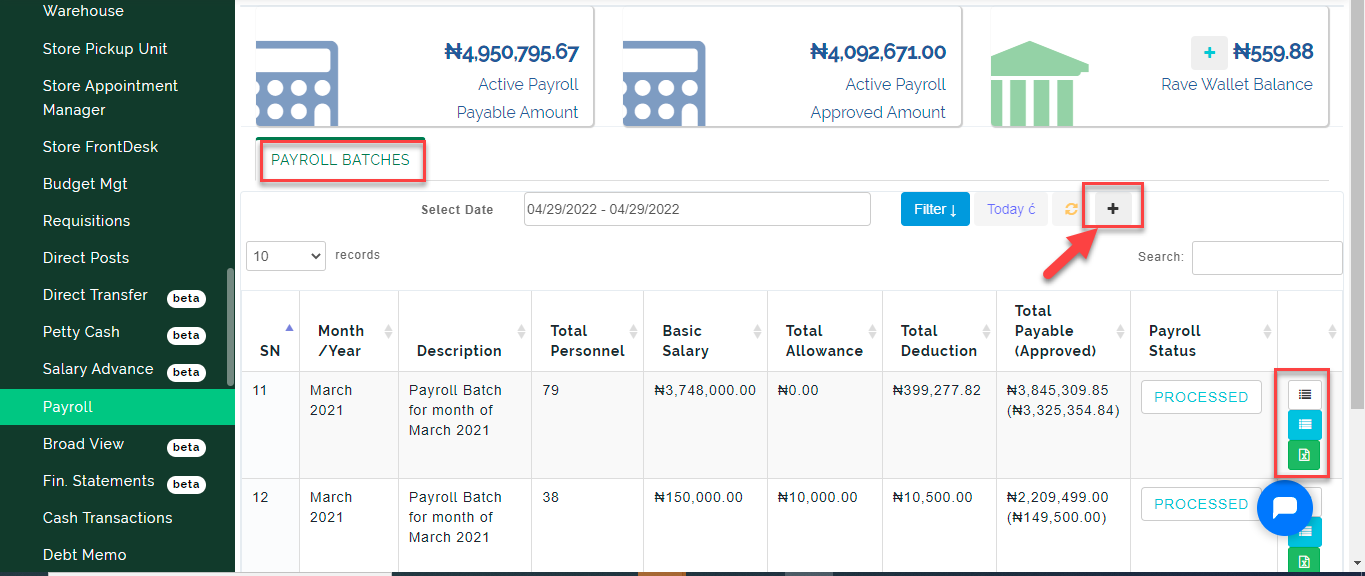This screenshot has width=1365, height=576.
Task: Open Fin. Statements in sidebar
Action: click(98, 481)
